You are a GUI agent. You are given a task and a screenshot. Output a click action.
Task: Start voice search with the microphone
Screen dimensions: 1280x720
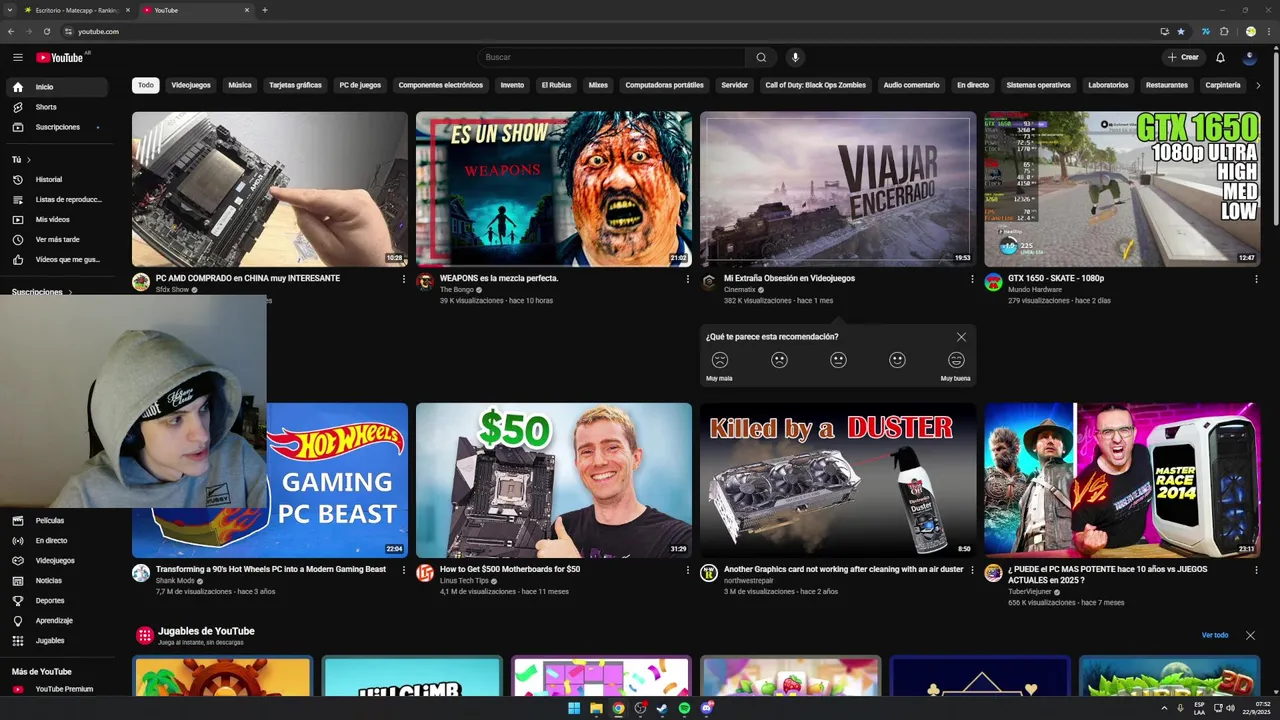[x=795, y=57]
